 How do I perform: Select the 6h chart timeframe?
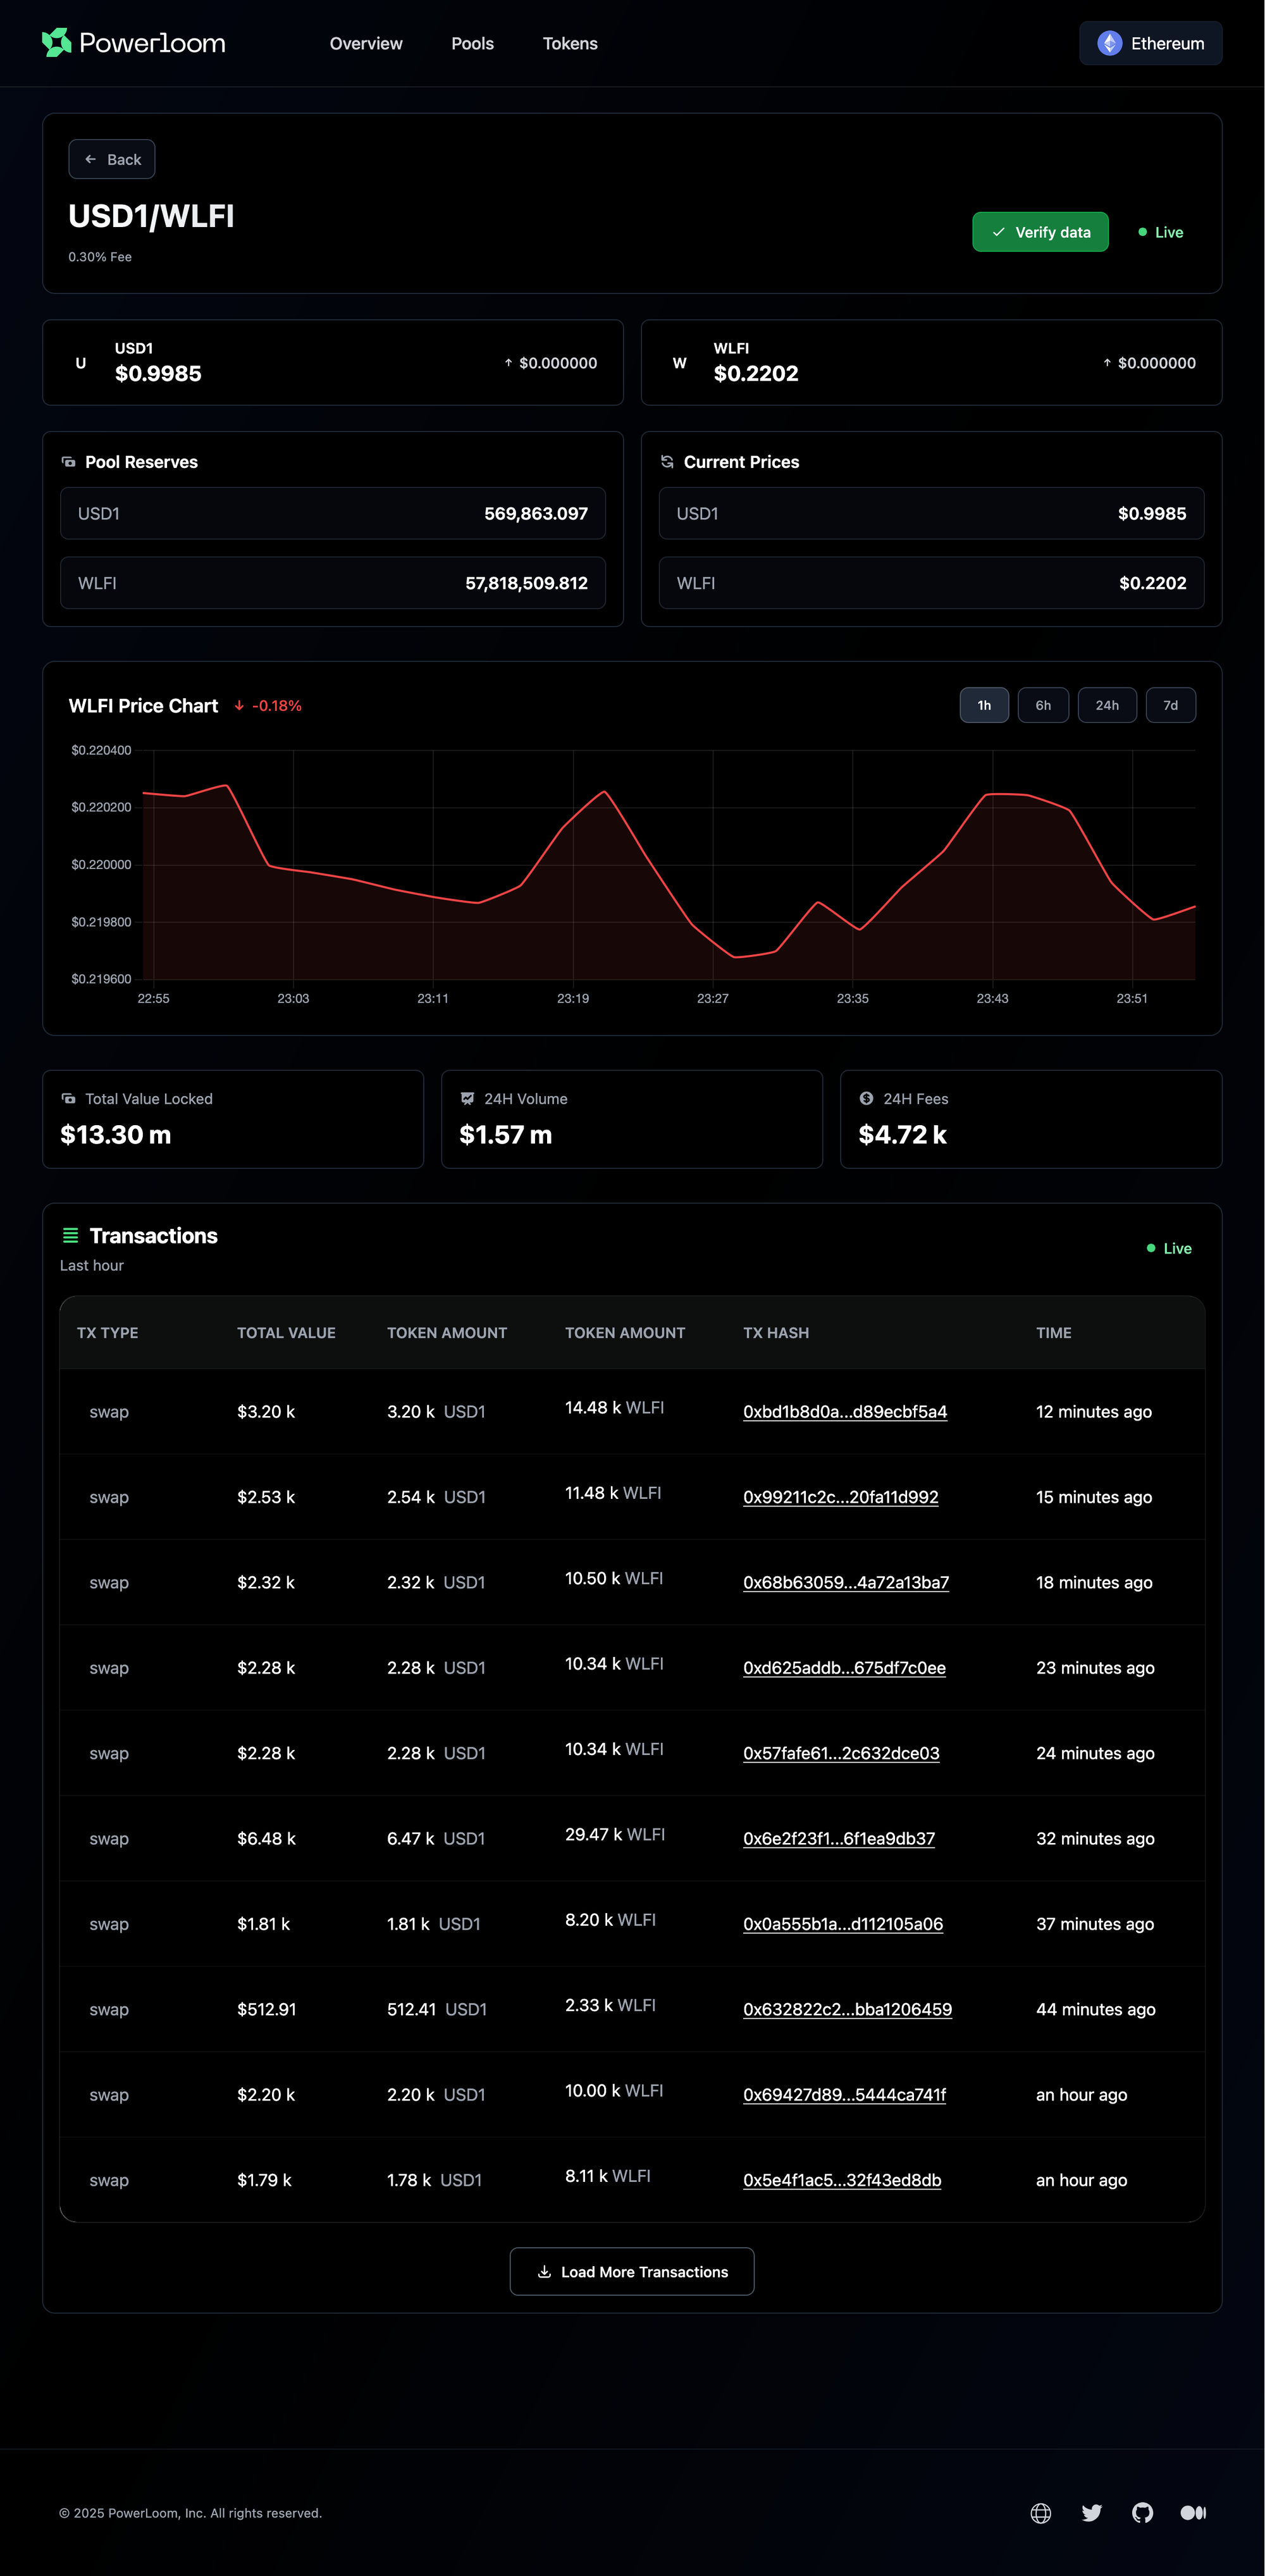click(1043, 705)
